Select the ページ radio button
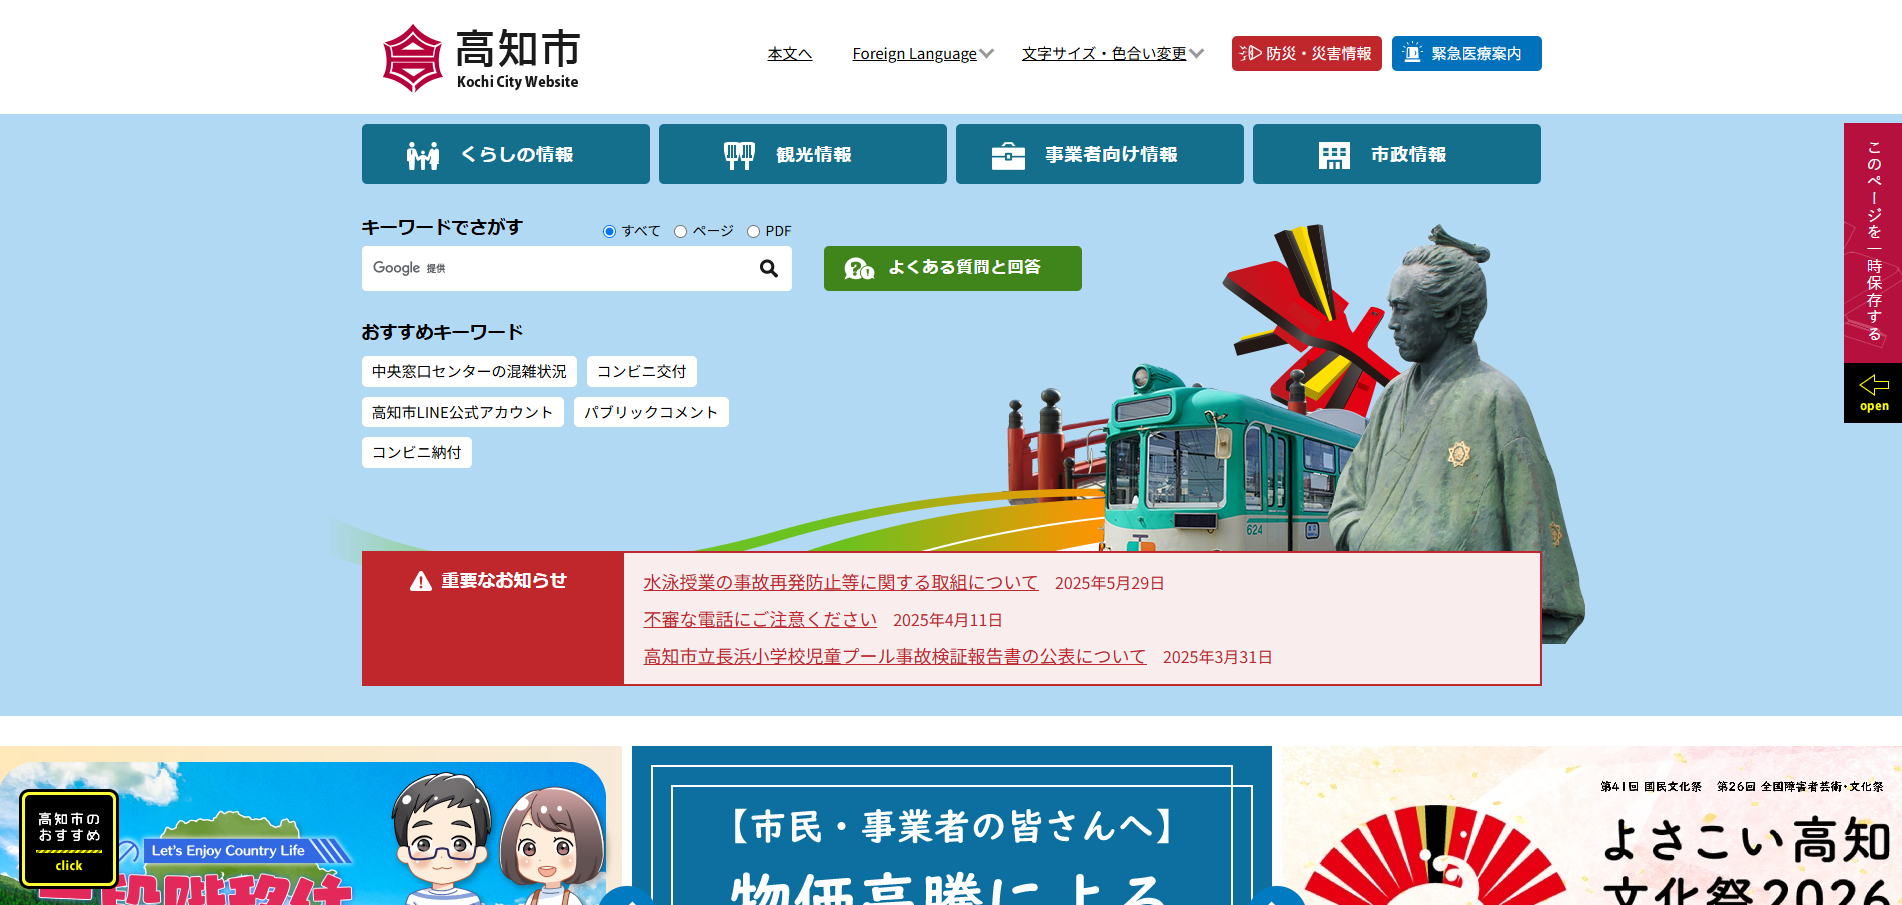This screenshot has height=905, width=1902. click(680, 231)
